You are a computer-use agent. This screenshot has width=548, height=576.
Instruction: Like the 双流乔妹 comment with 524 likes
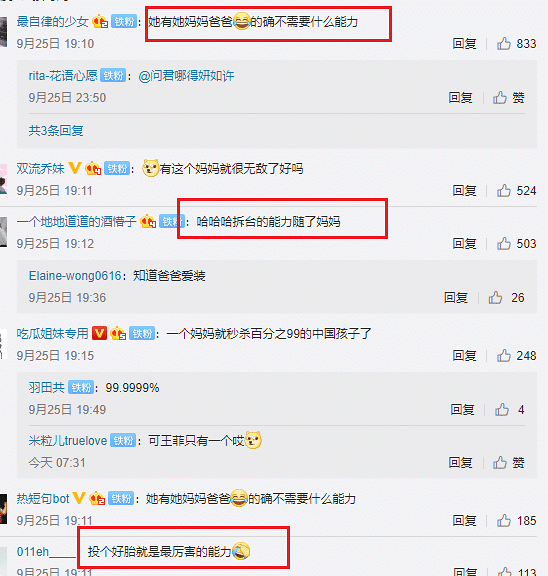504,191
